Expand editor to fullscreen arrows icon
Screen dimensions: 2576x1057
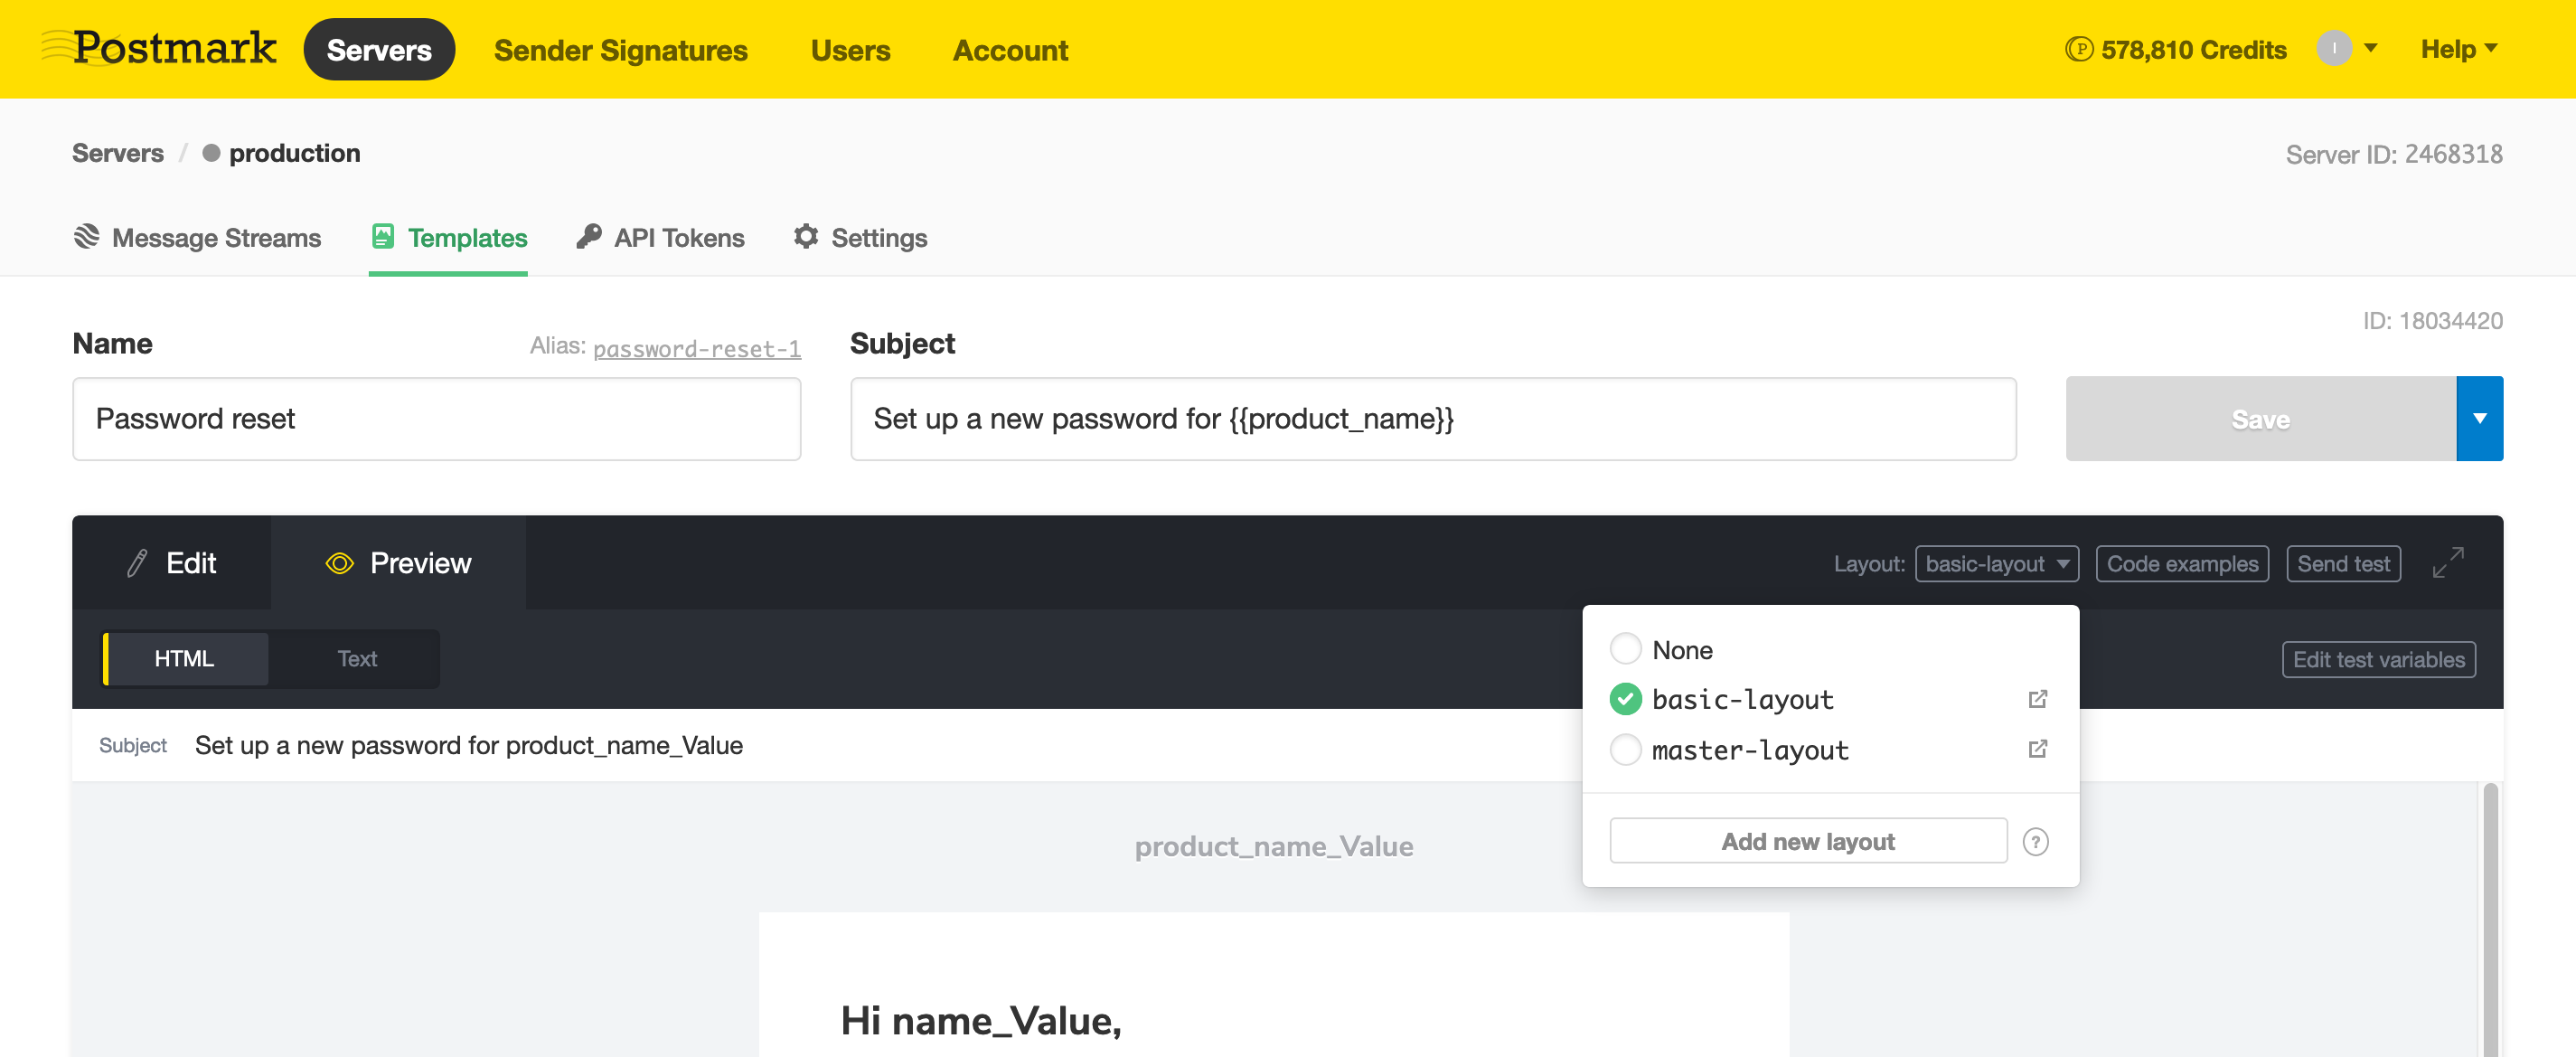[x=2447, y=563]
